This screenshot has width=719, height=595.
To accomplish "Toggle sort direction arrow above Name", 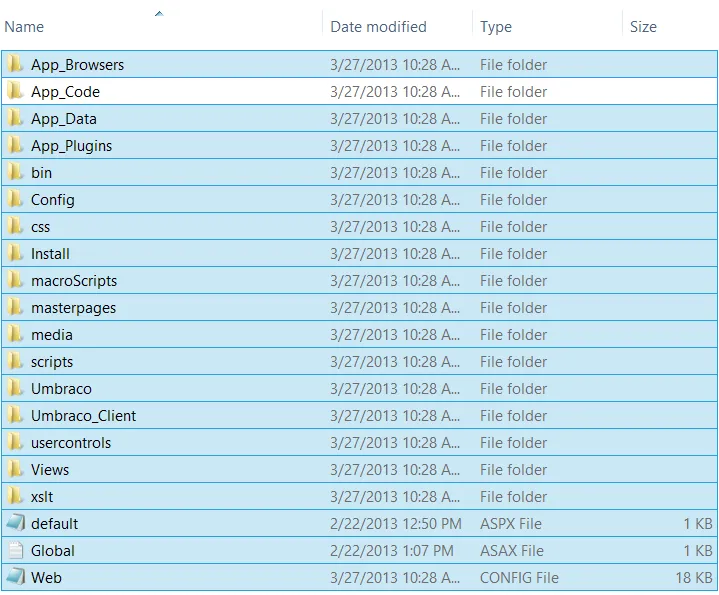I will [x=159, y=14].
